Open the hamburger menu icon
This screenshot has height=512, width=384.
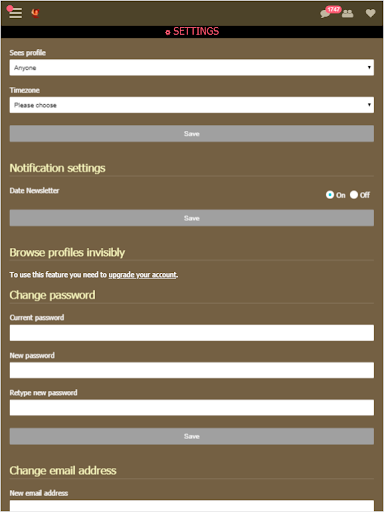tap(15, 13)
